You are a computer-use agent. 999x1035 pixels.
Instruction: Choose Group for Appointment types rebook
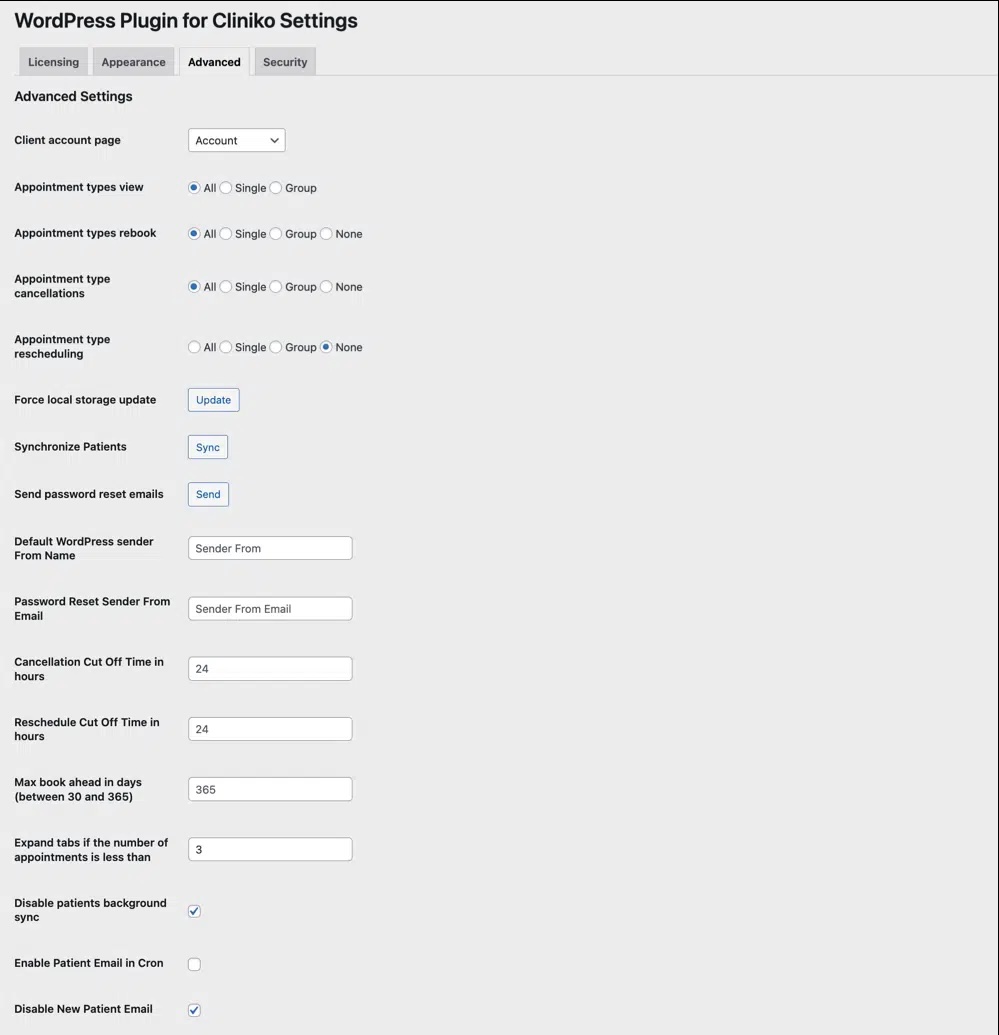coord(276,234)
